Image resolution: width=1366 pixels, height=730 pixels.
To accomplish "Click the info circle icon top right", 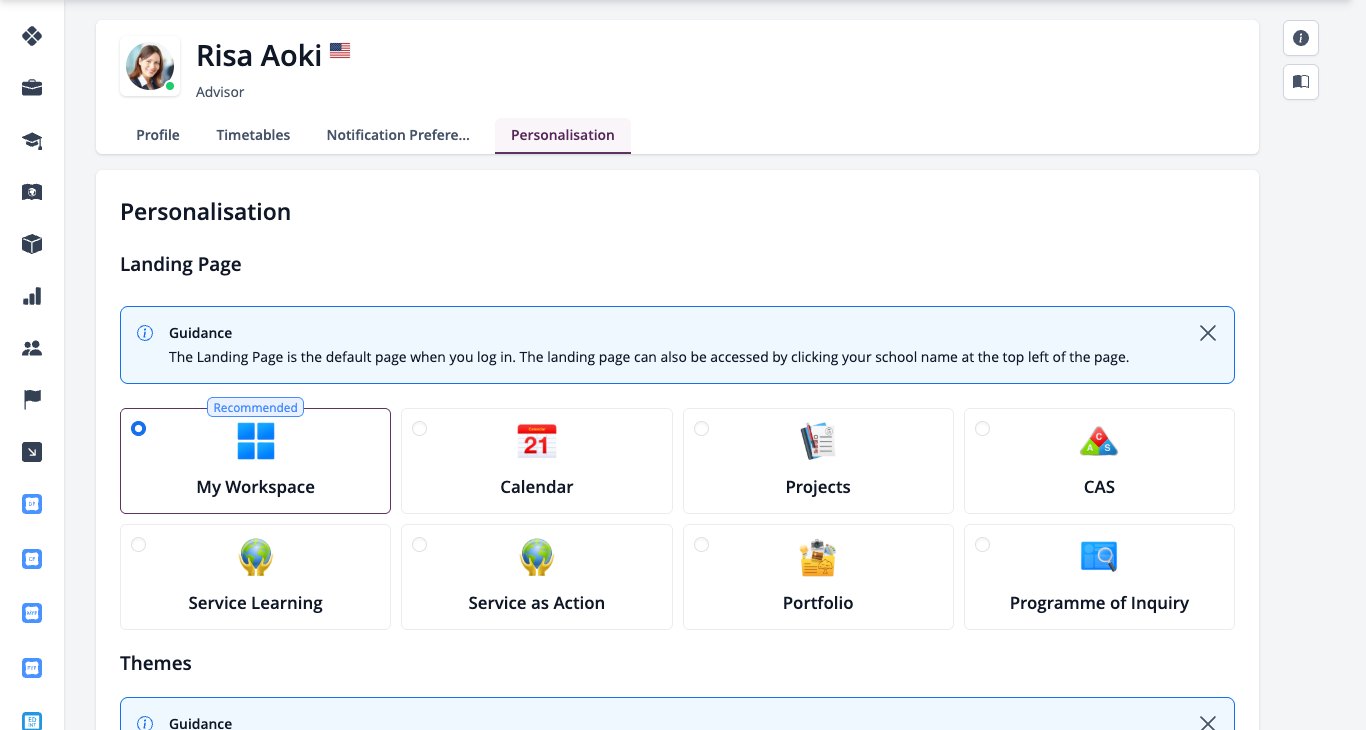I will coord(1301,38).
